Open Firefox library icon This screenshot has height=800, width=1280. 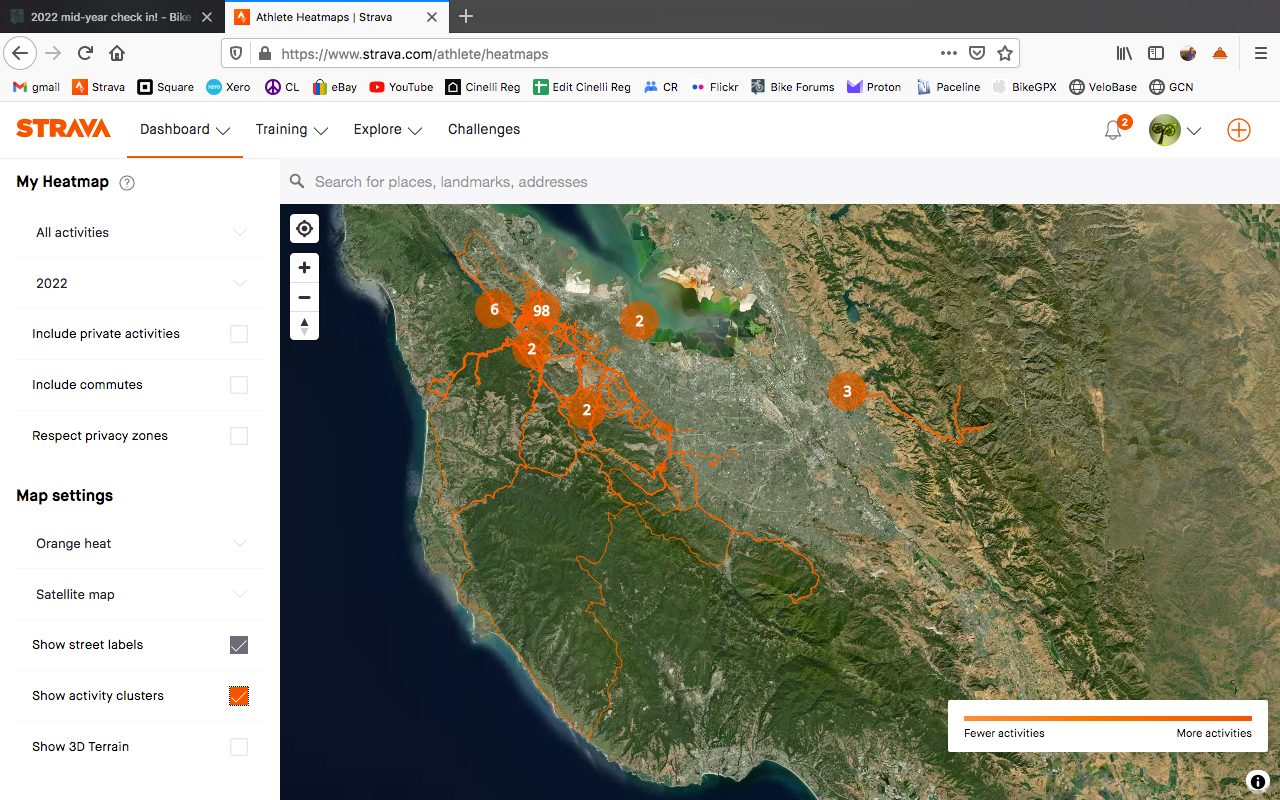coord(1124,53)
